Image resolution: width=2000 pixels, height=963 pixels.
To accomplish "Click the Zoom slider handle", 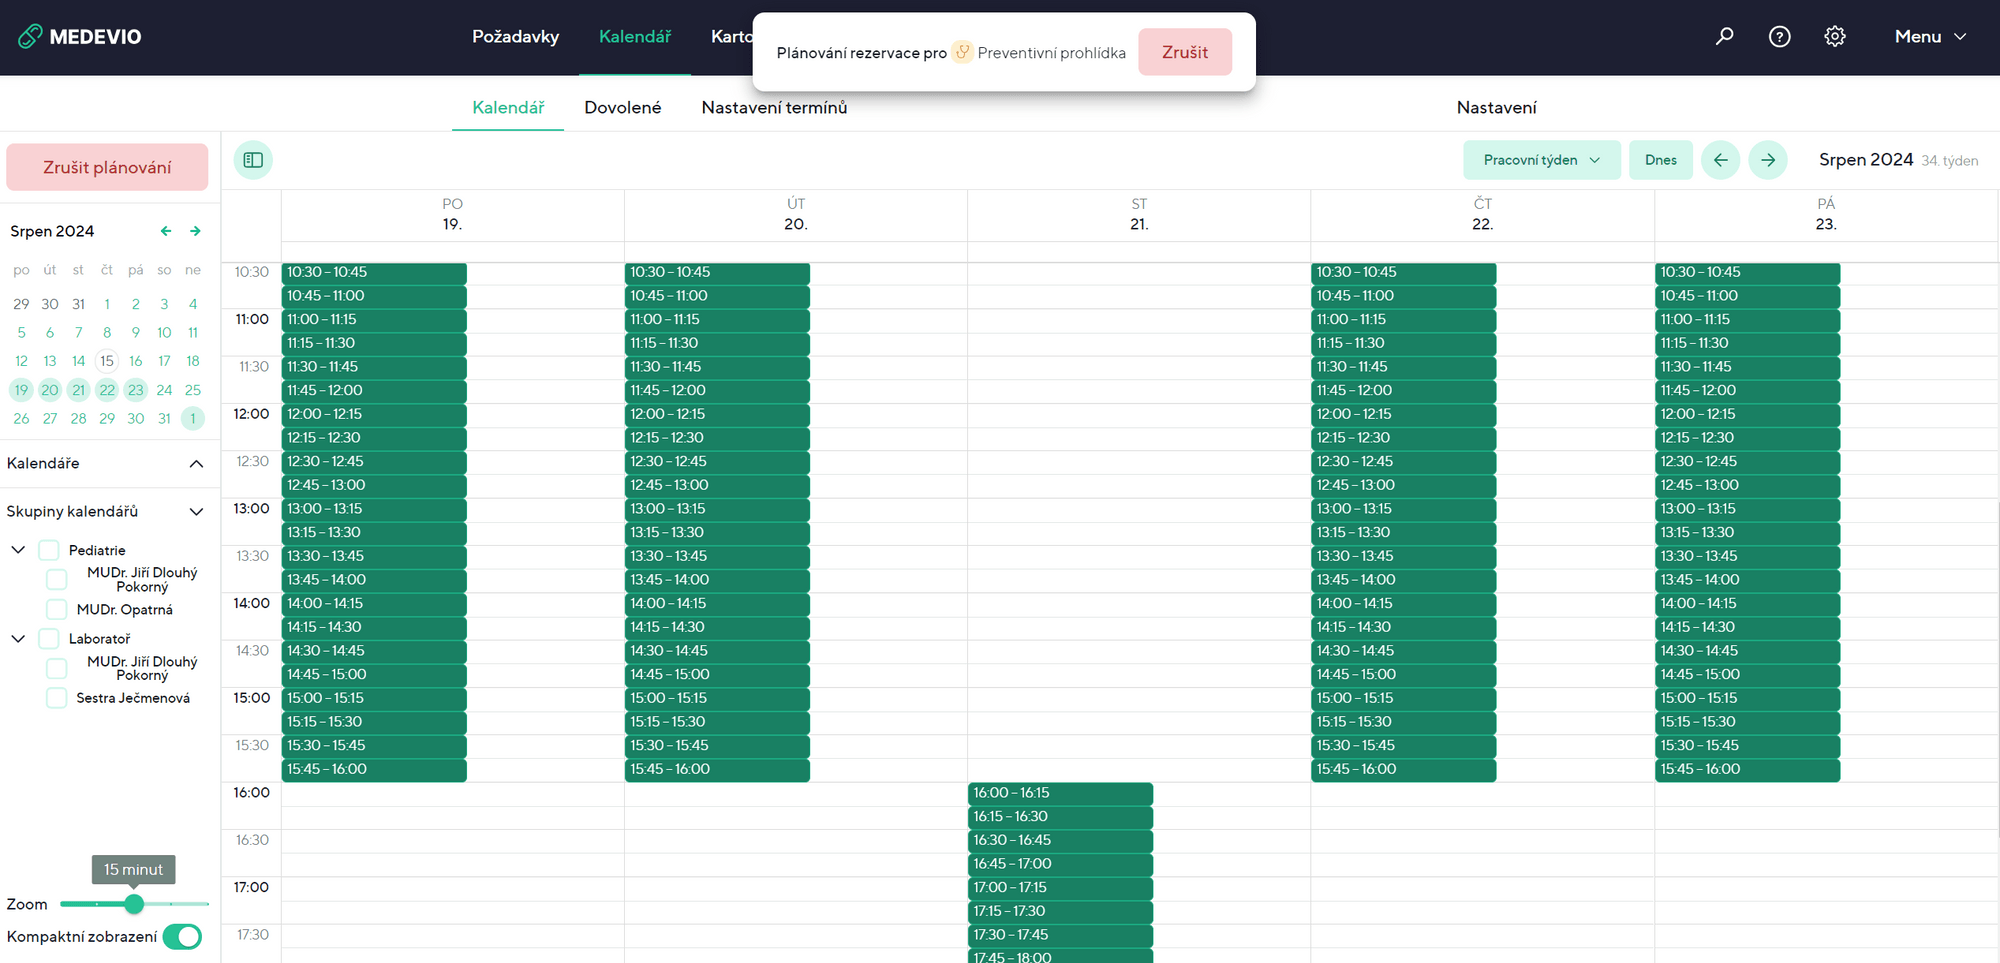I will pos(134,904).
